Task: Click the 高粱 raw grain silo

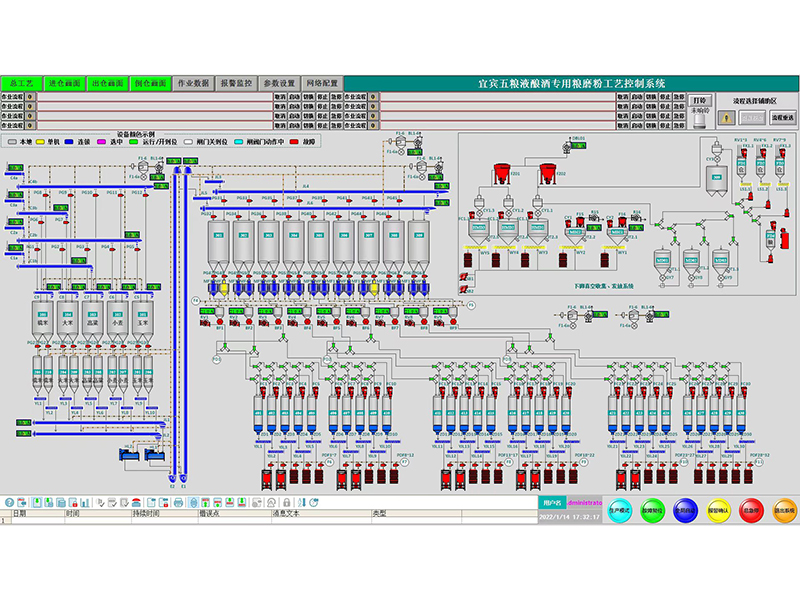Action: [92, 320]
